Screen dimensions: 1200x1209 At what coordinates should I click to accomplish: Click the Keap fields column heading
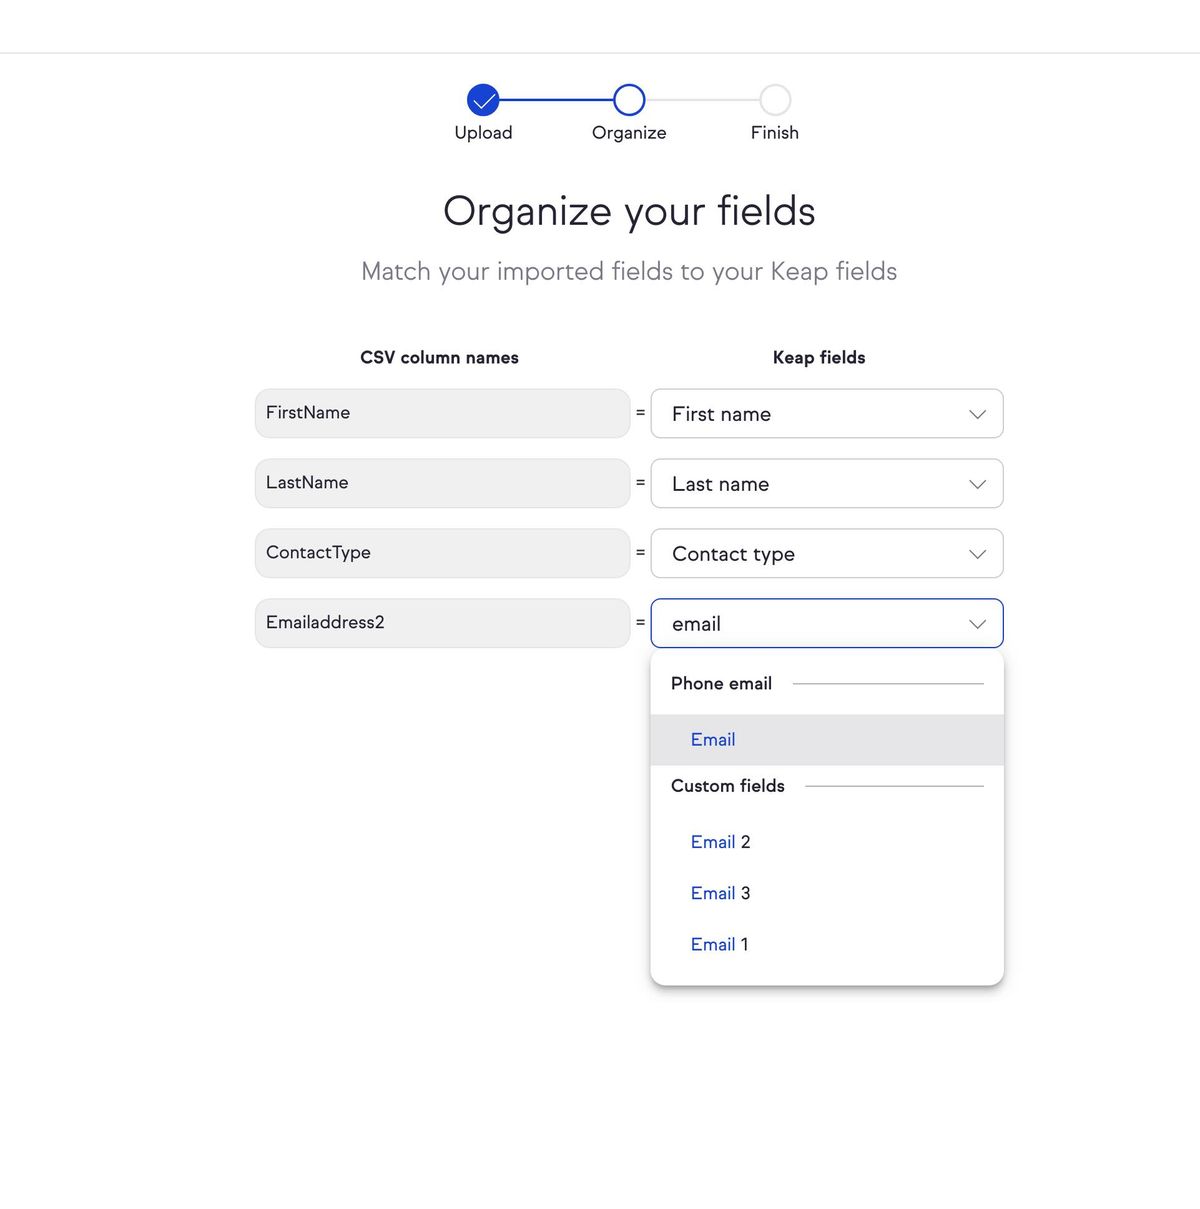point(819,358)
